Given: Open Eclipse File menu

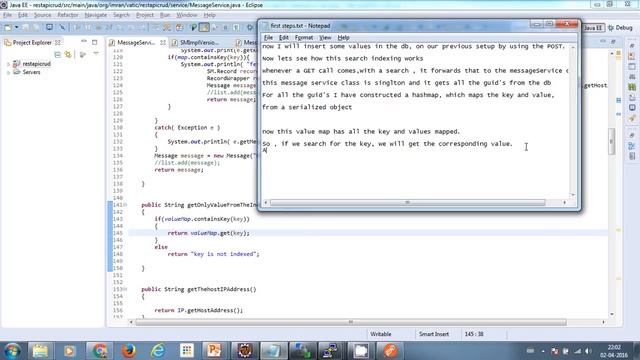Looking at the screenshot, I should click(7, 15).
